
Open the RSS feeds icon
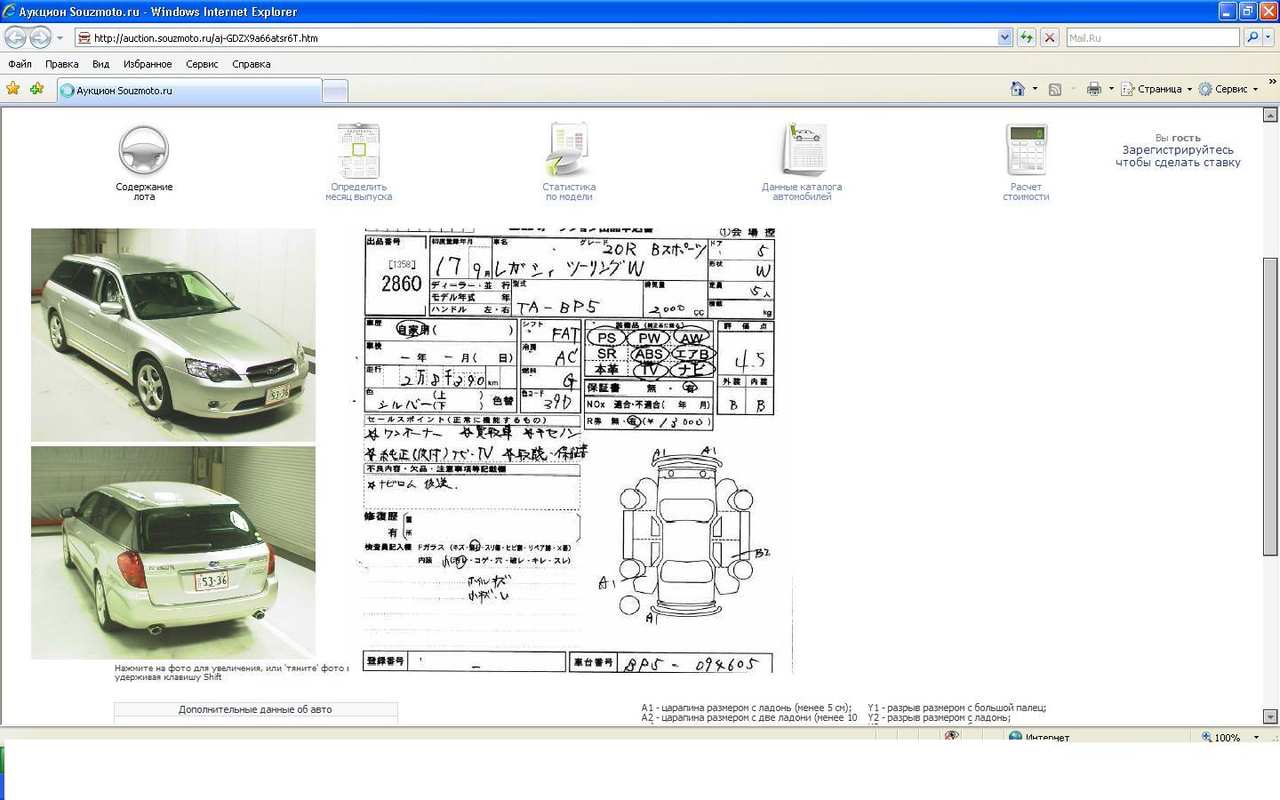[1055, 89]
